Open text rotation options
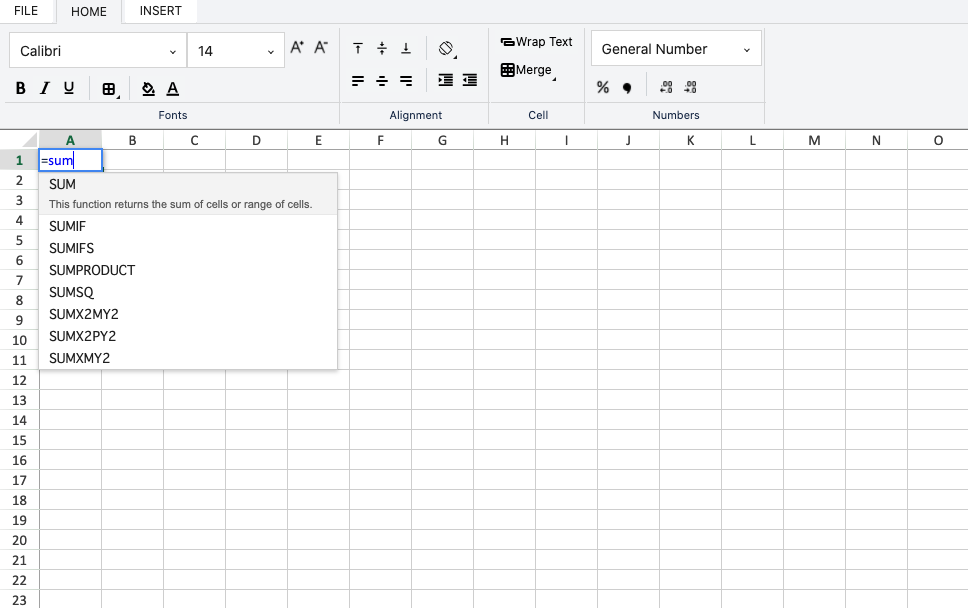Image resolution: width=968 pixels, height=608 pixels. click(447, 49)
